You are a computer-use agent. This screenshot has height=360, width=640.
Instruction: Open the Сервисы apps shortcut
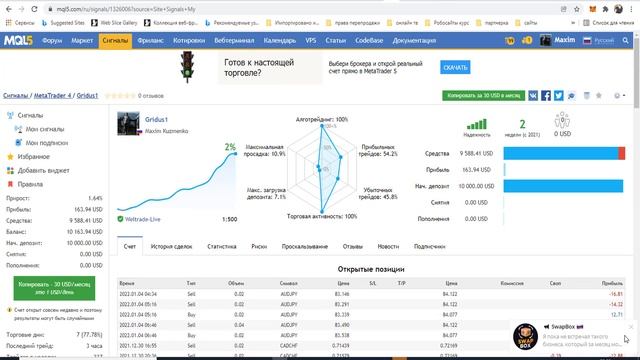point(20,23)
